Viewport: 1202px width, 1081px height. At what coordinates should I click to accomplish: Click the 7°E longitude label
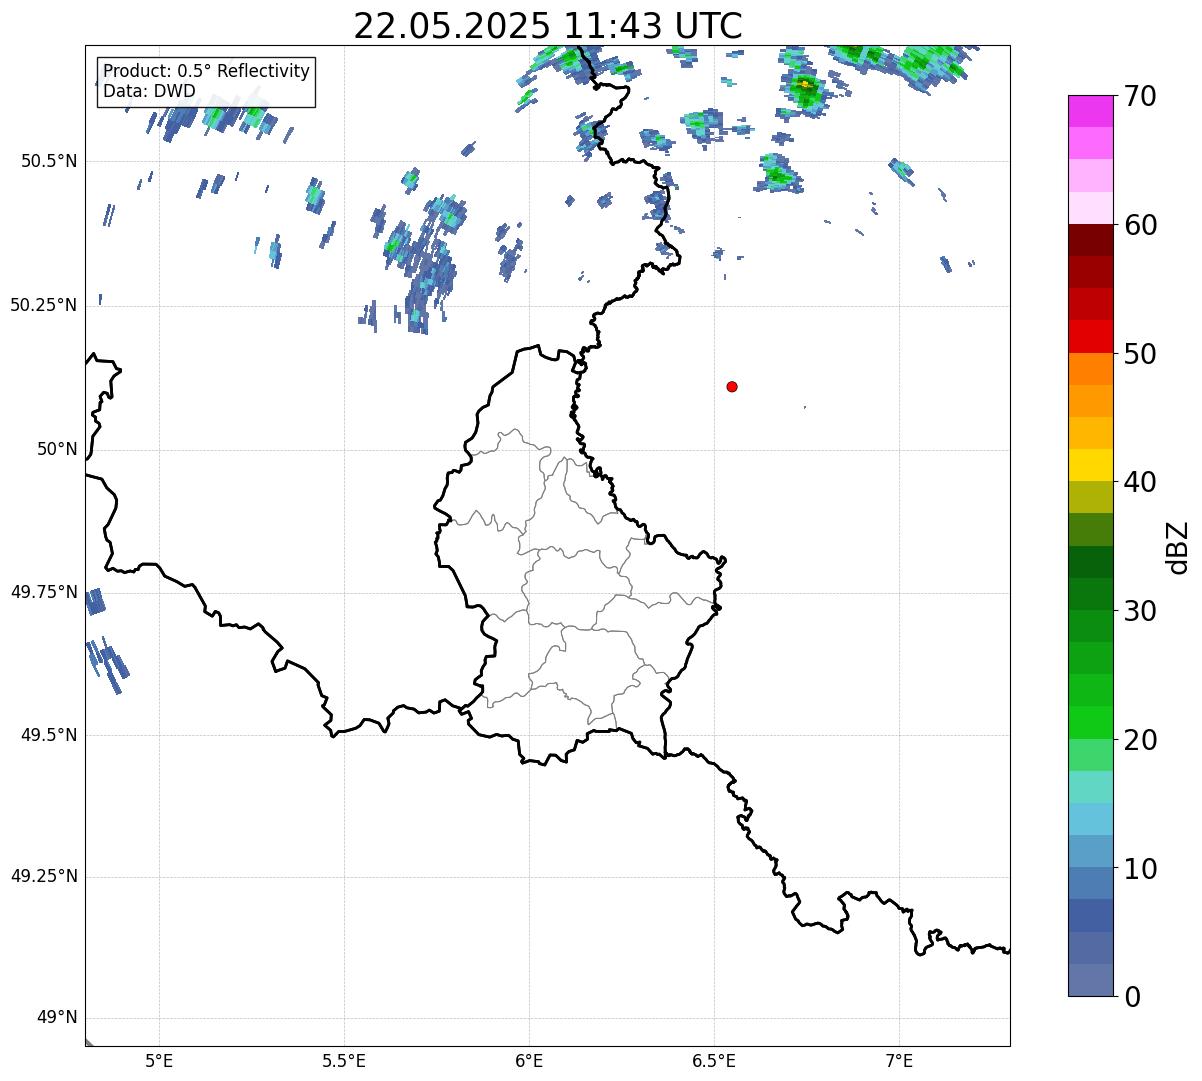pos(899,1060)
